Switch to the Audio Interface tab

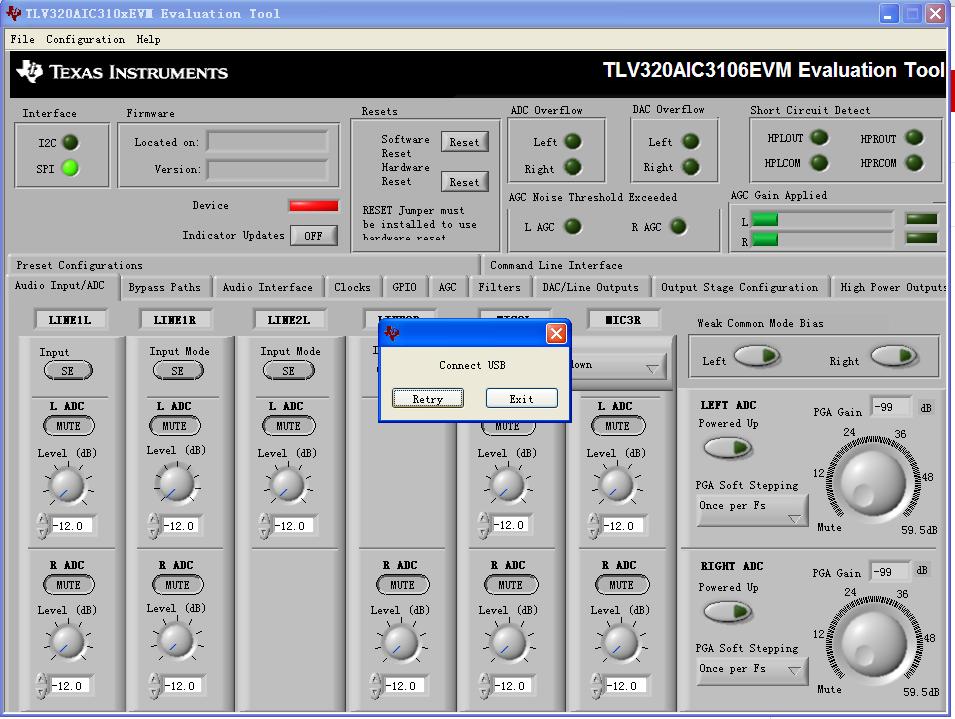(267, 287)
